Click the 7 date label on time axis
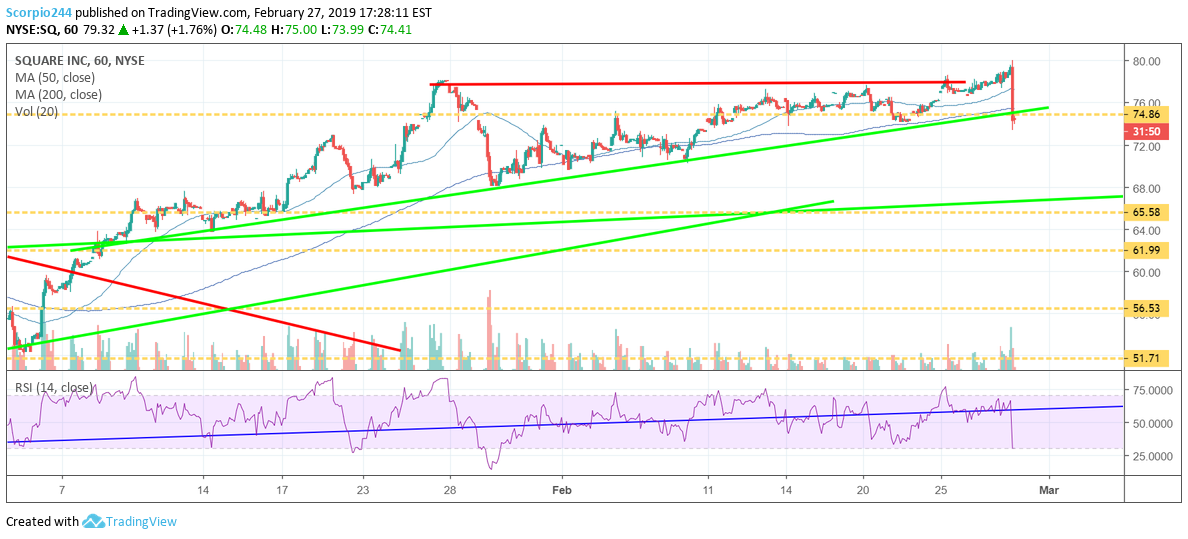Image resolution: width=1188 pixels, height=539 pixels. [61, 490]
